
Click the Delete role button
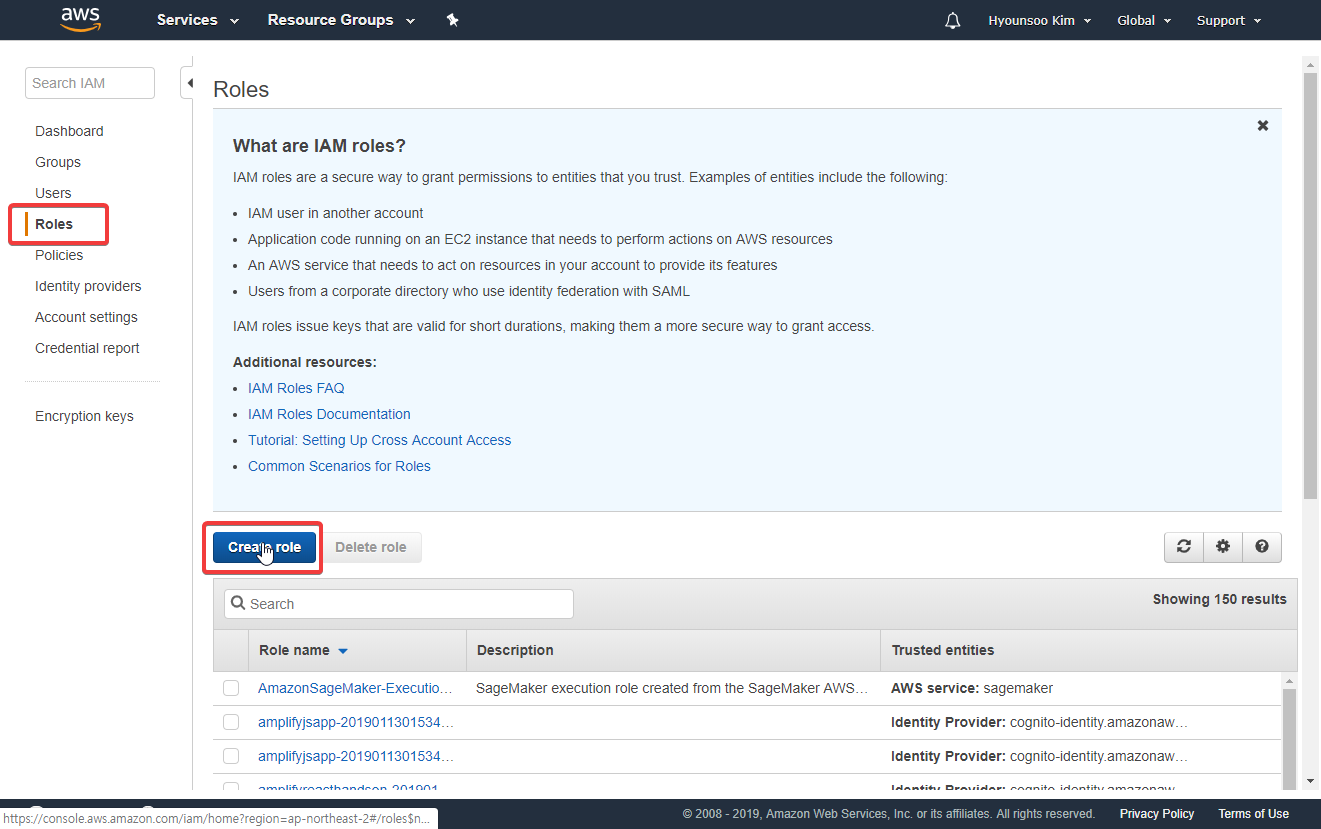click(371, 547)
